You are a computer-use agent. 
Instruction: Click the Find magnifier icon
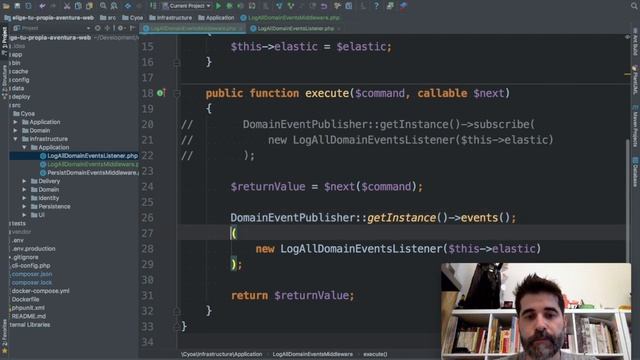[103, 6]
